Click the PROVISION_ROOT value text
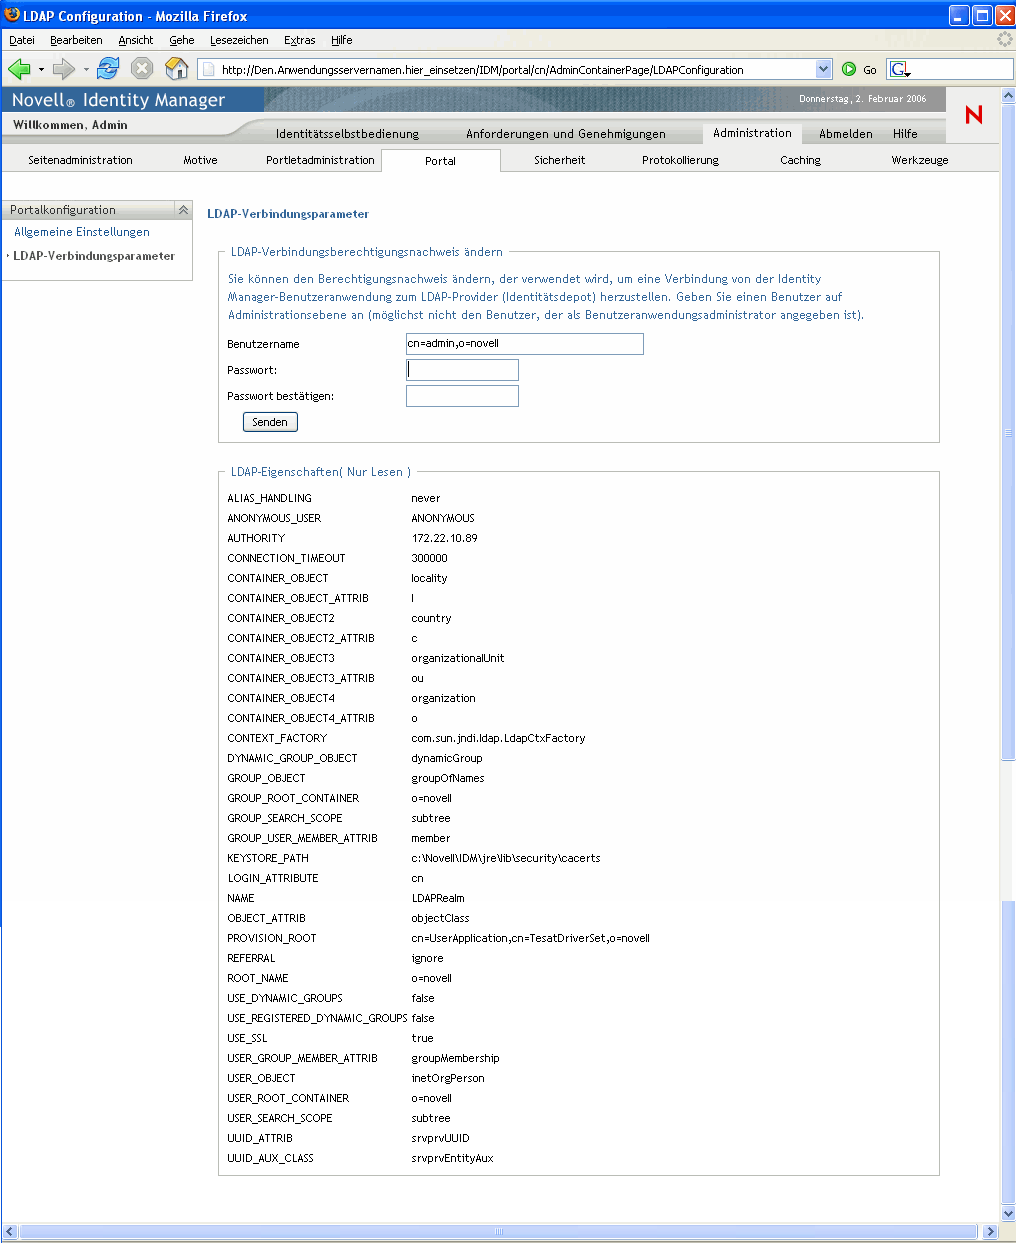This screenshot has width=1016, height=1243. pyautogui.click(x=531, y=938)
